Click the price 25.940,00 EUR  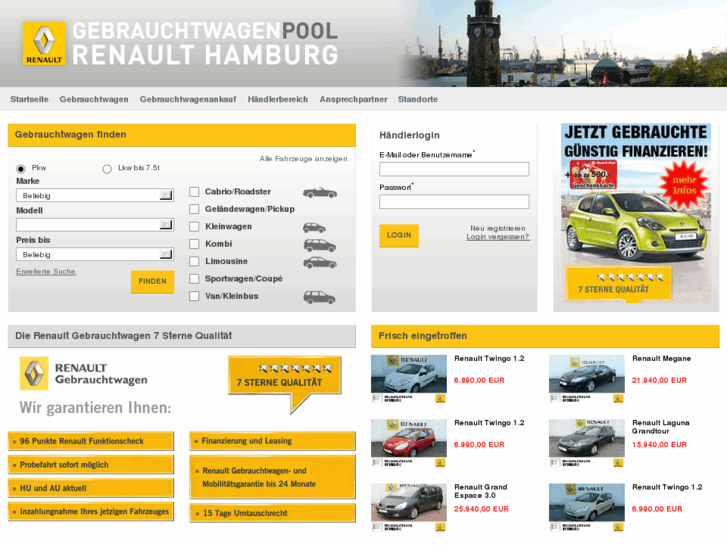pyautogui.click(x=481, y=509)
